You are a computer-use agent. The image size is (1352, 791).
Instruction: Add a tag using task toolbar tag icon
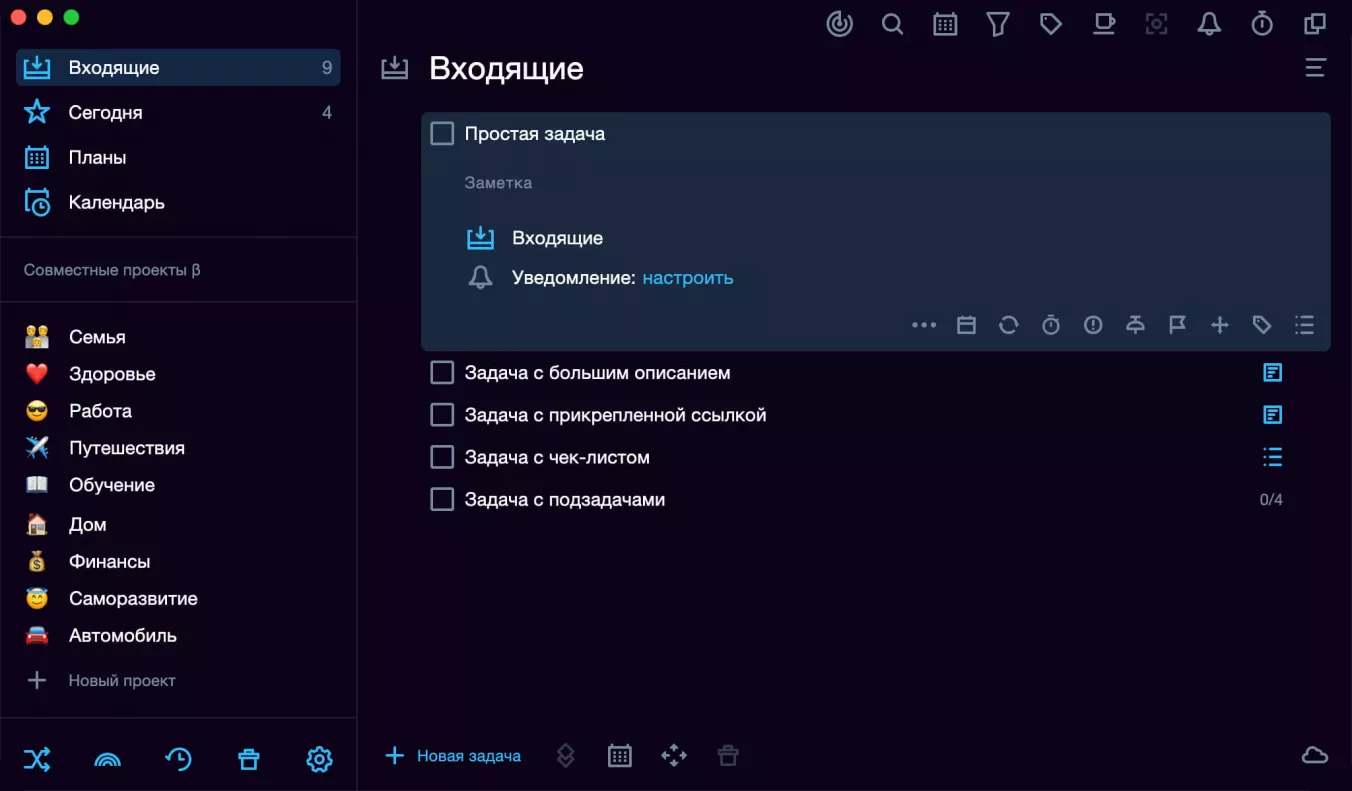click(1262, 325)
